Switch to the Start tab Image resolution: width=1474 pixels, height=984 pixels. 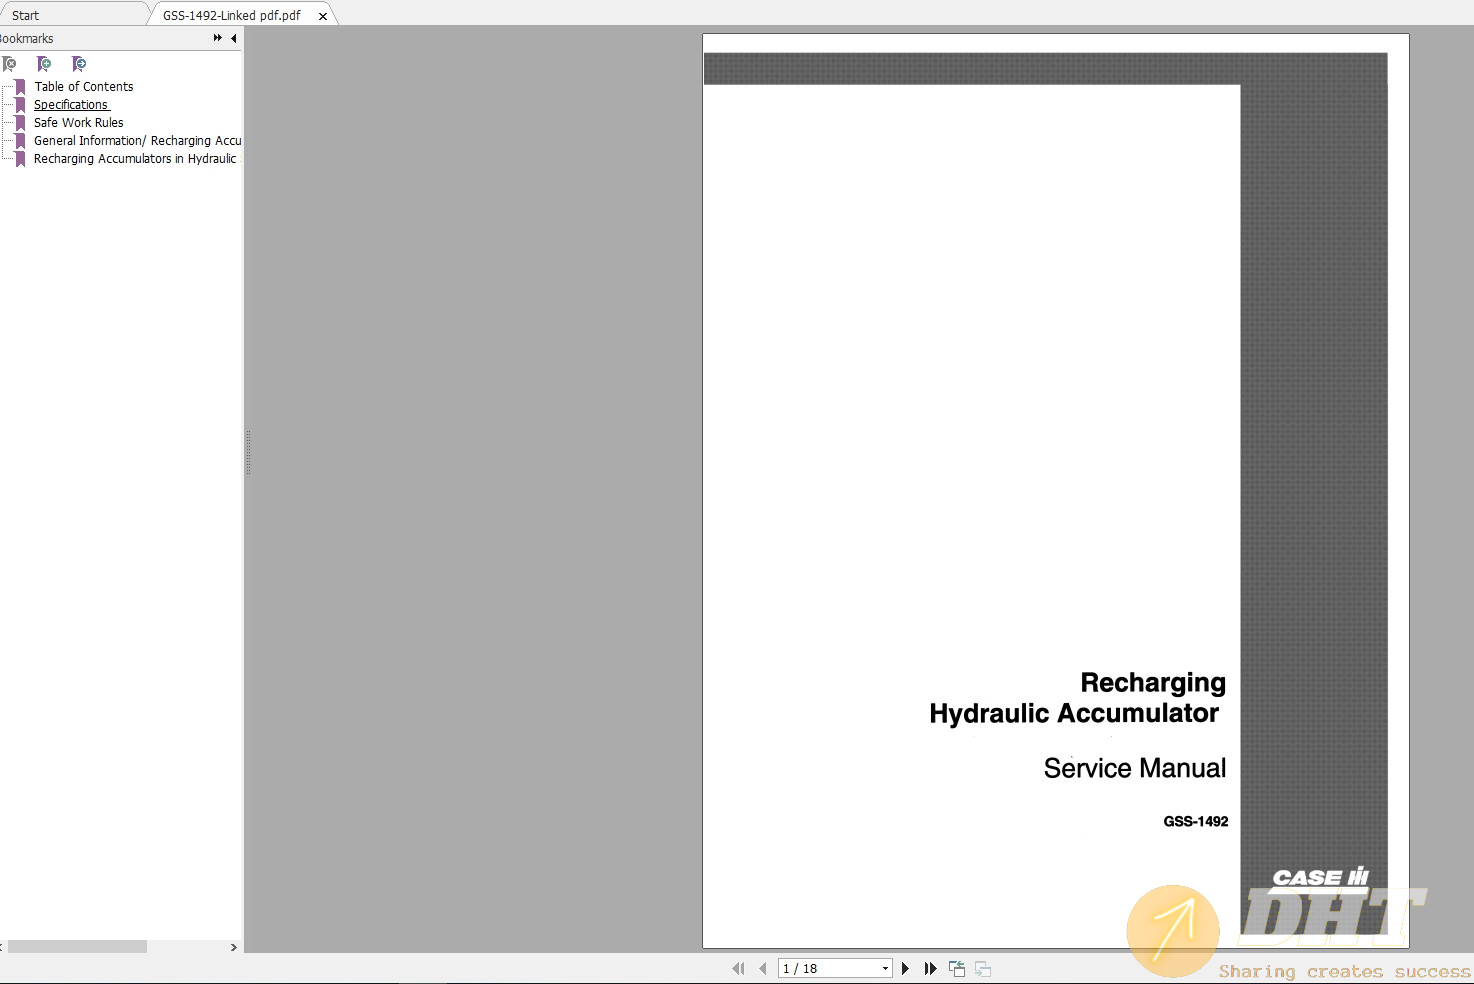click(26, 15)
